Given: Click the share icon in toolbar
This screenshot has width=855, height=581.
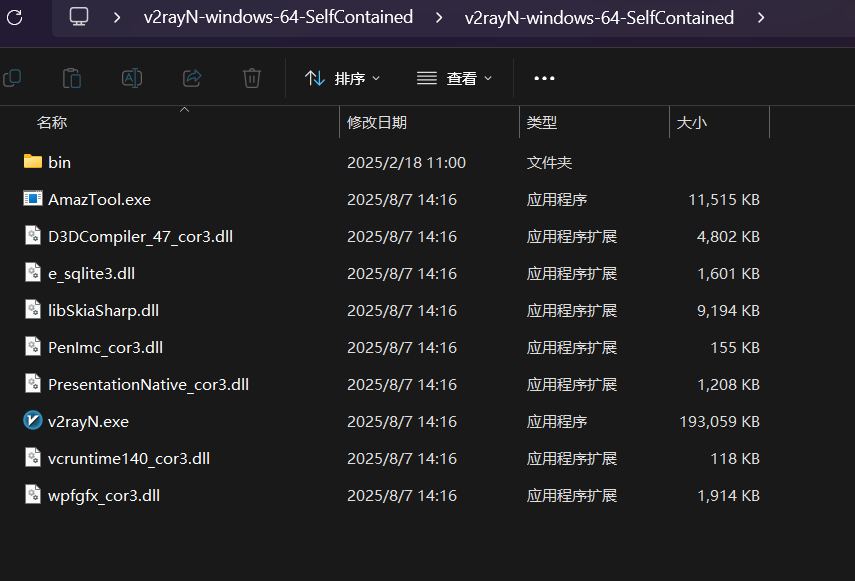Looking at the screenshot, I should point(192,78).
